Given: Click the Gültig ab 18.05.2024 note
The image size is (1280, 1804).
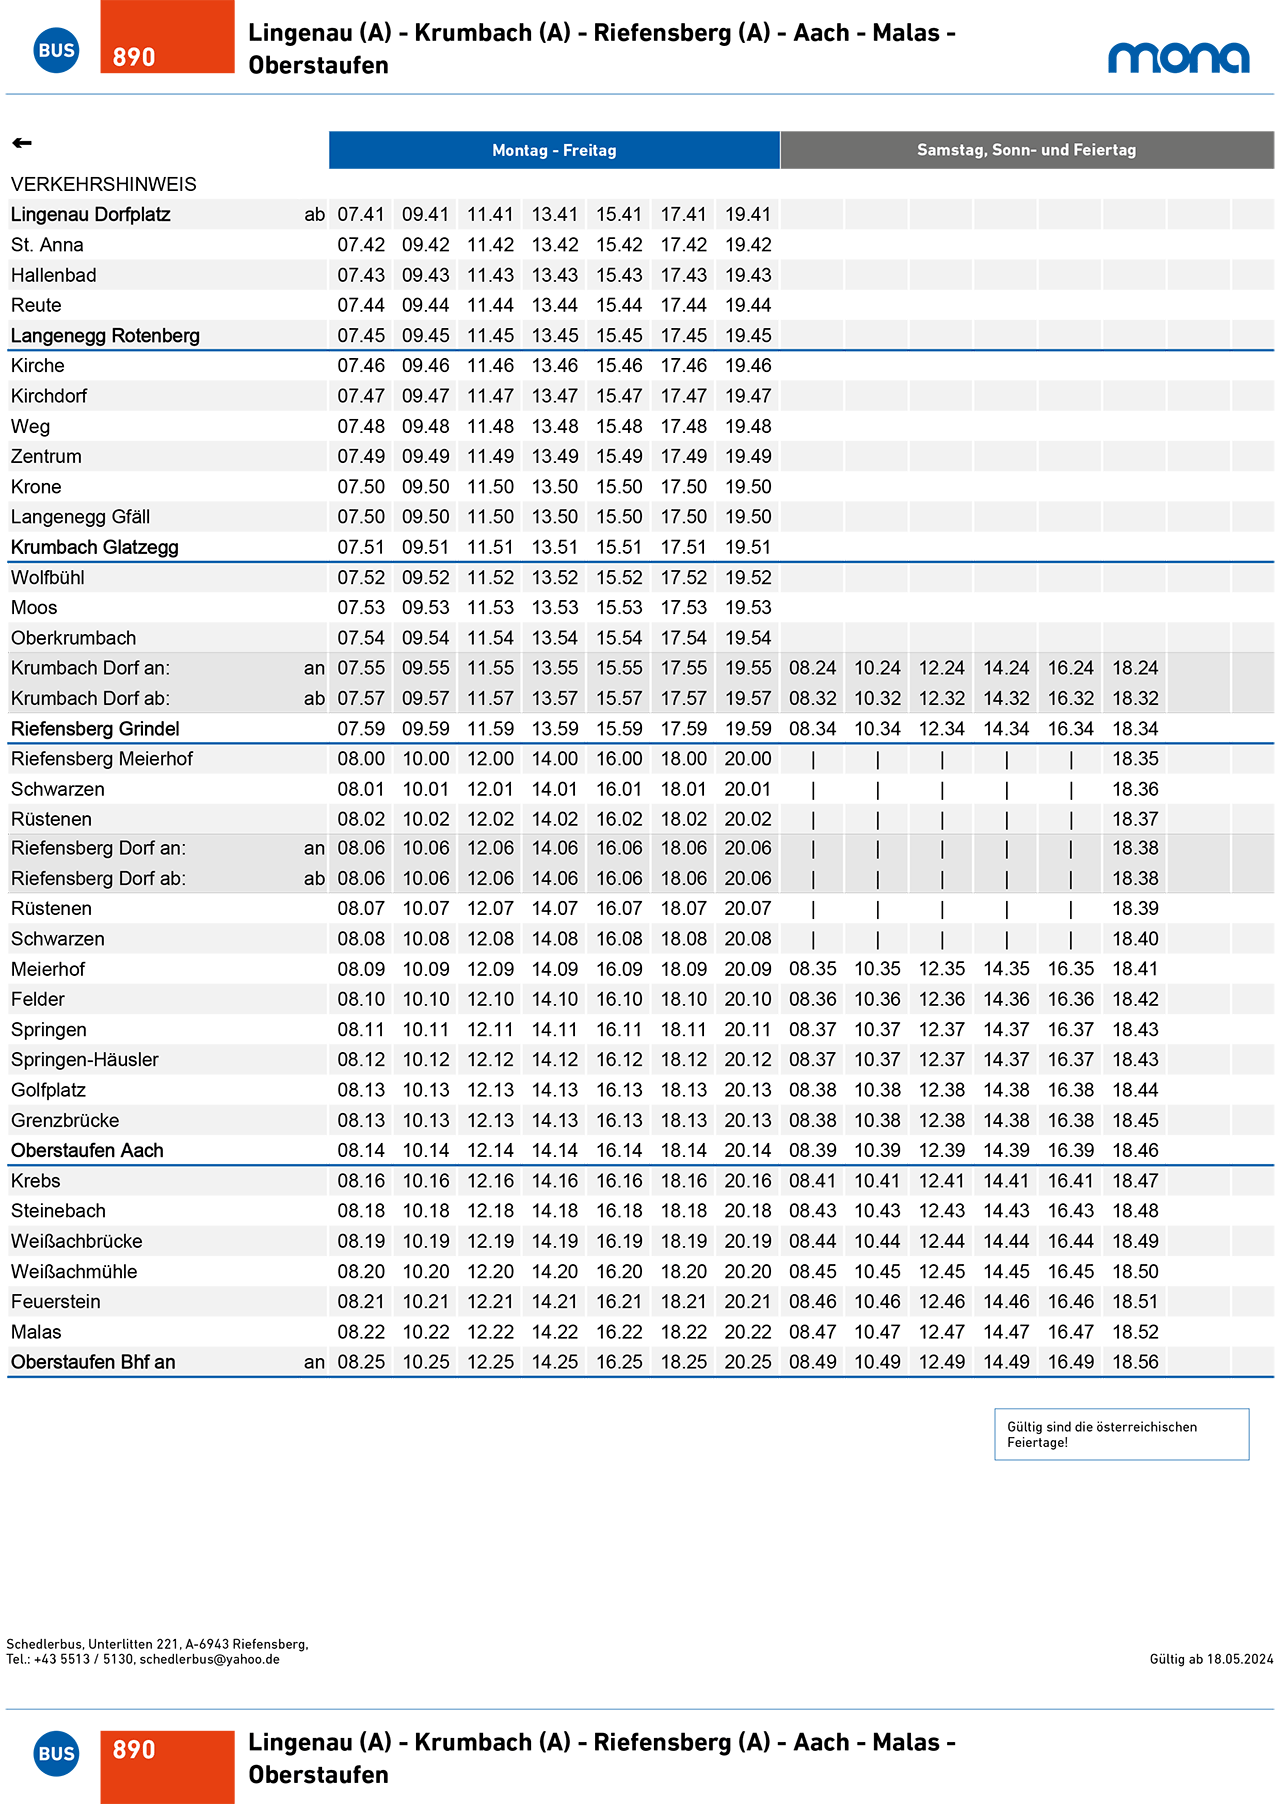Looking at the screenshot, I should [x=1212, y=1659].
